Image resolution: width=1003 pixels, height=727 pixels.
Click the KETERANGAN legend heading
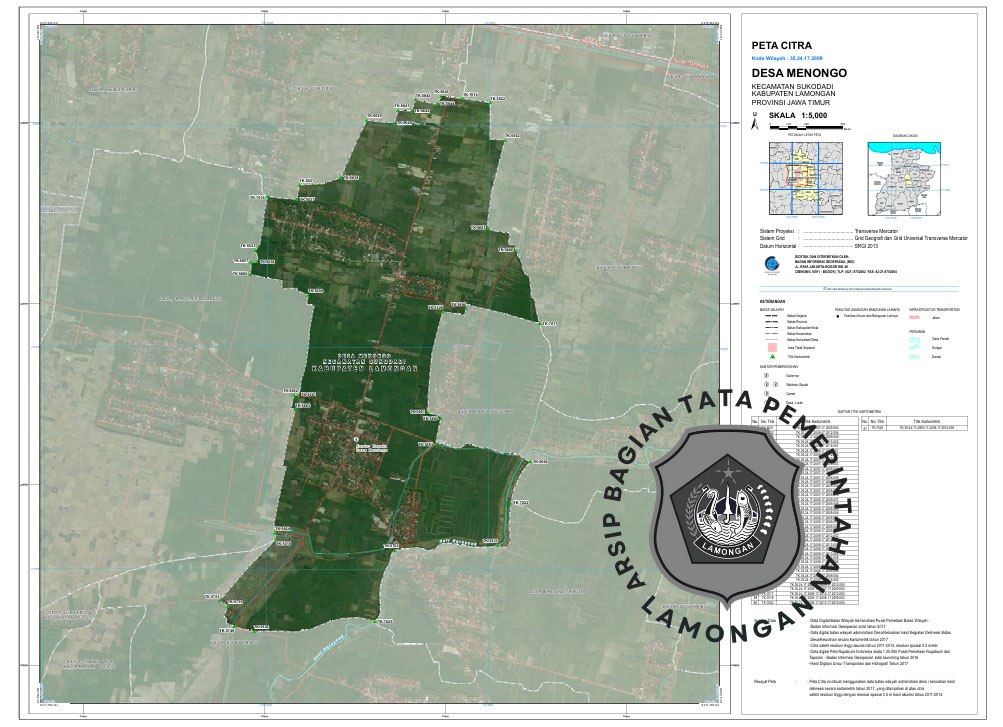click(x=771, y=301)
